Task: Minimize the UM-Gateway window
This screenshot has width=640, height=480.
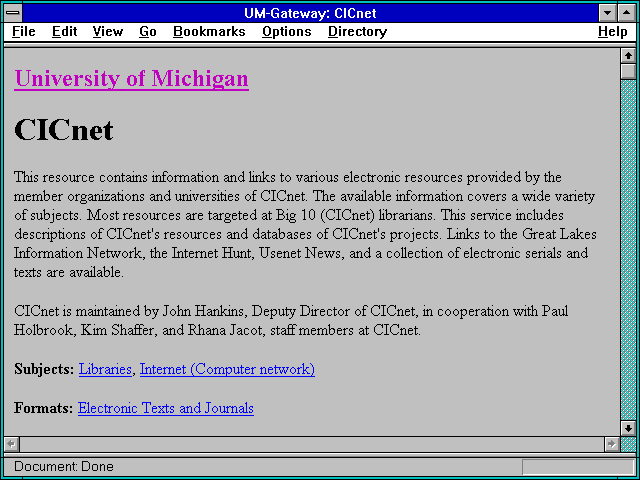Action: pyautogui.click(x=607, y=13)
